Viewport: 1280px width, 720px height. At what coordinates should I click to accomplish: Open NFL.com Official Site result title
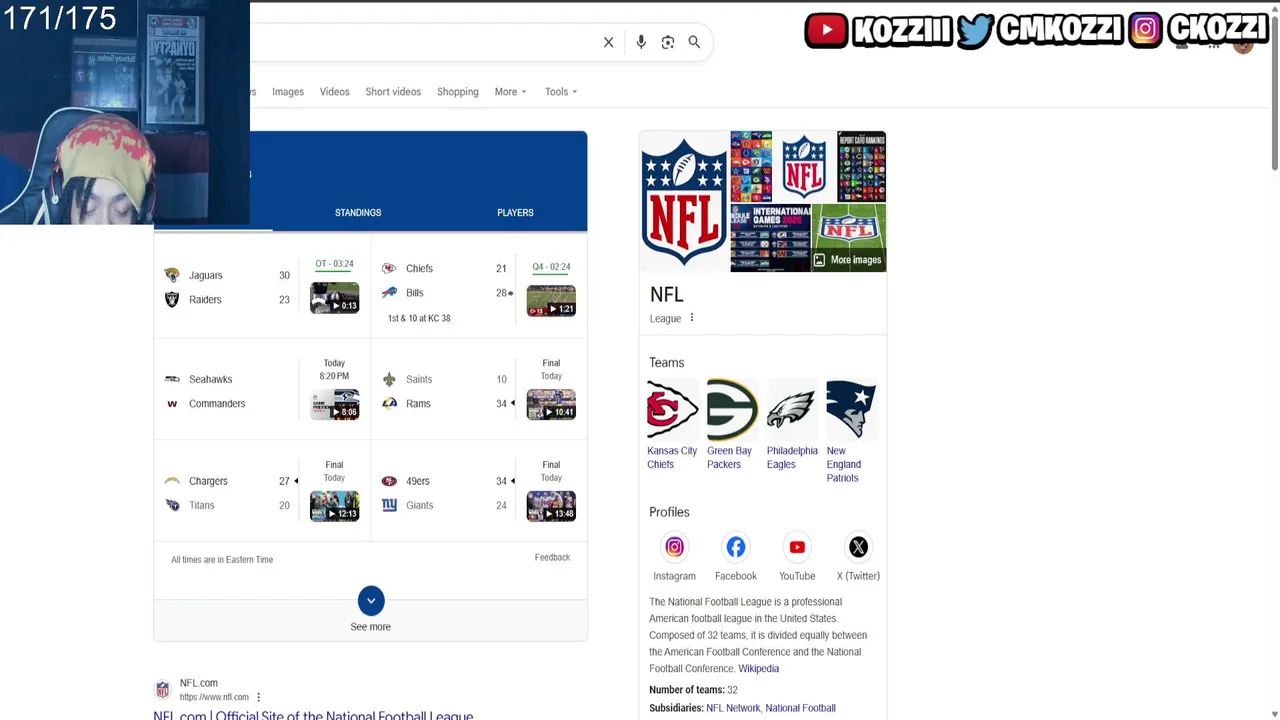pyautogui.click(x=313, y=715)
